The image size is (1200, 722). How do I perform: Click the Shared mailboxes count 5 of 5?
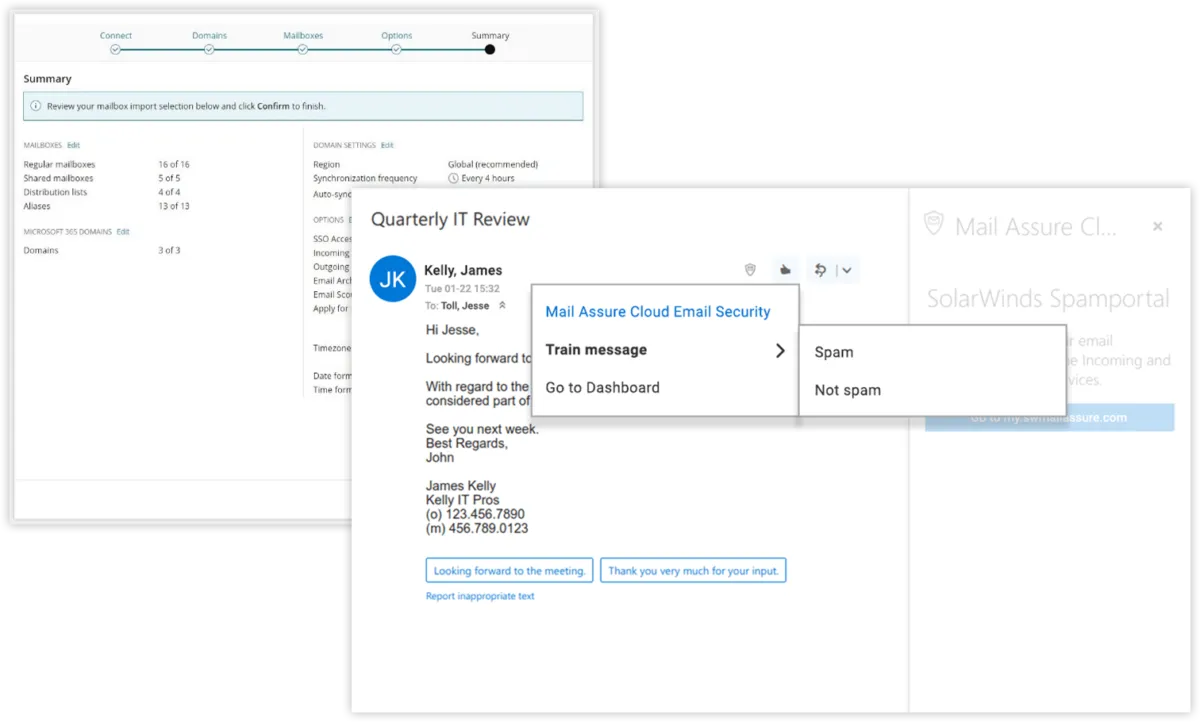coord(169,178)
